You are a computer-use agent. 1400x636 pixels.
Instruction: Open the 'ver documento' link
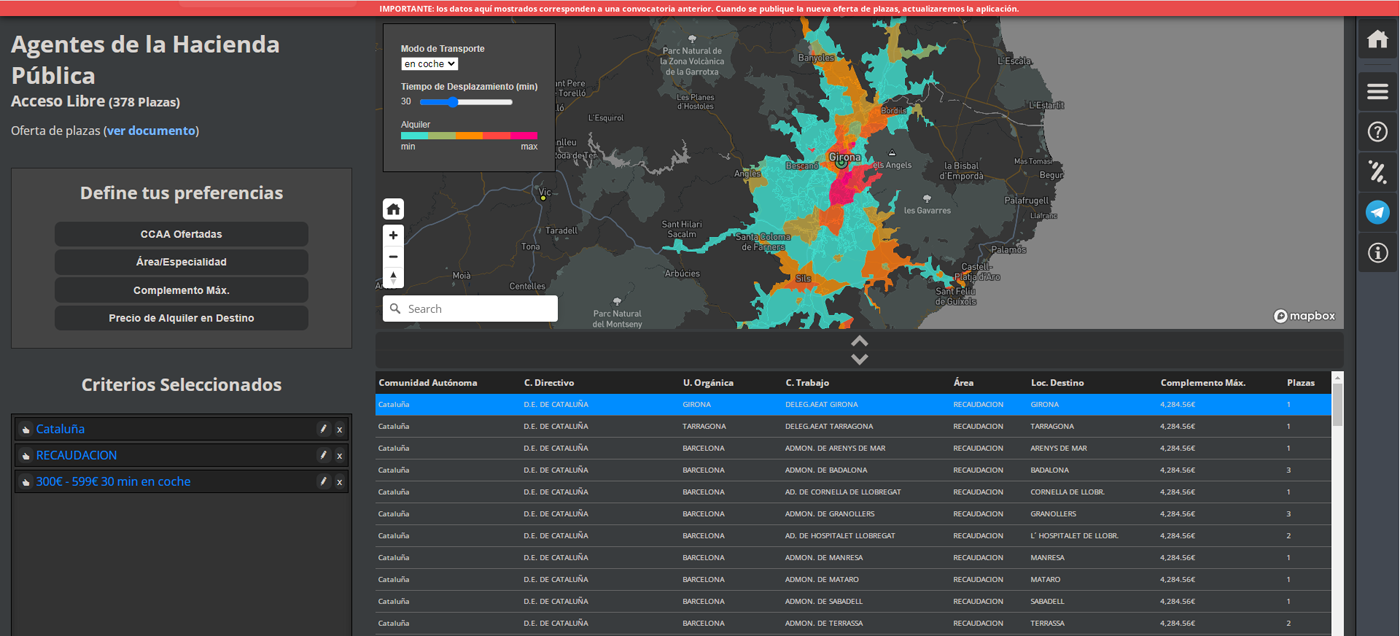click(152, 131)
